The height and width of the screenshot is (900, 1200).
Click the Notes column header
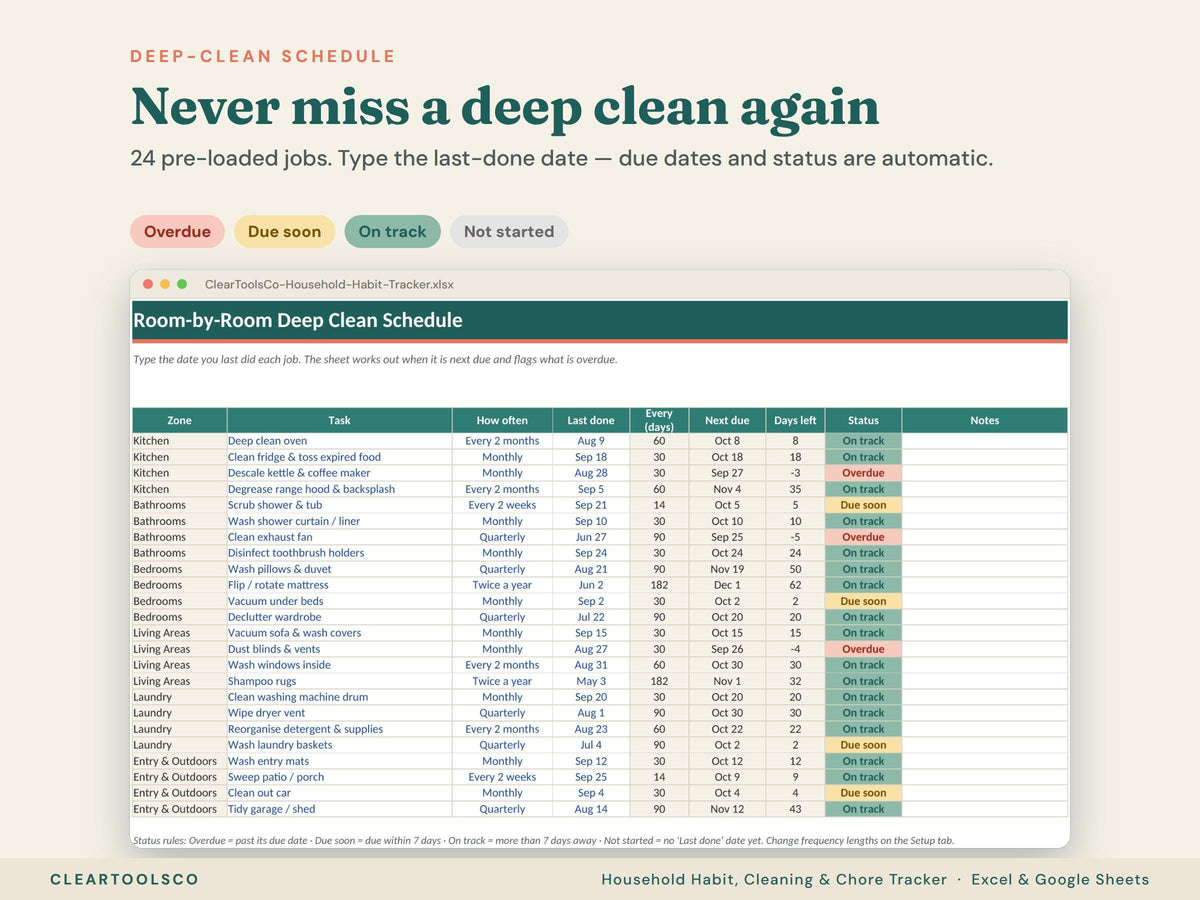click(985, 420)
